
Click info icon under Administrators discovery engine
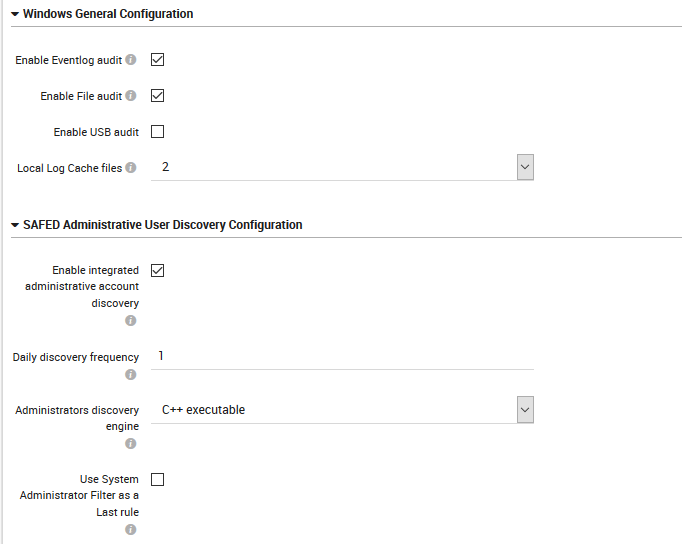click(x=131, y=444)
